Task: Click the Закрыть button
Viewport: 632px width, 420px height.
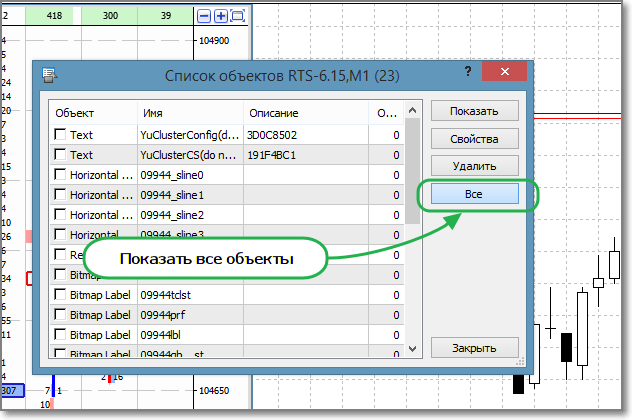Action: tap(474, 348)
